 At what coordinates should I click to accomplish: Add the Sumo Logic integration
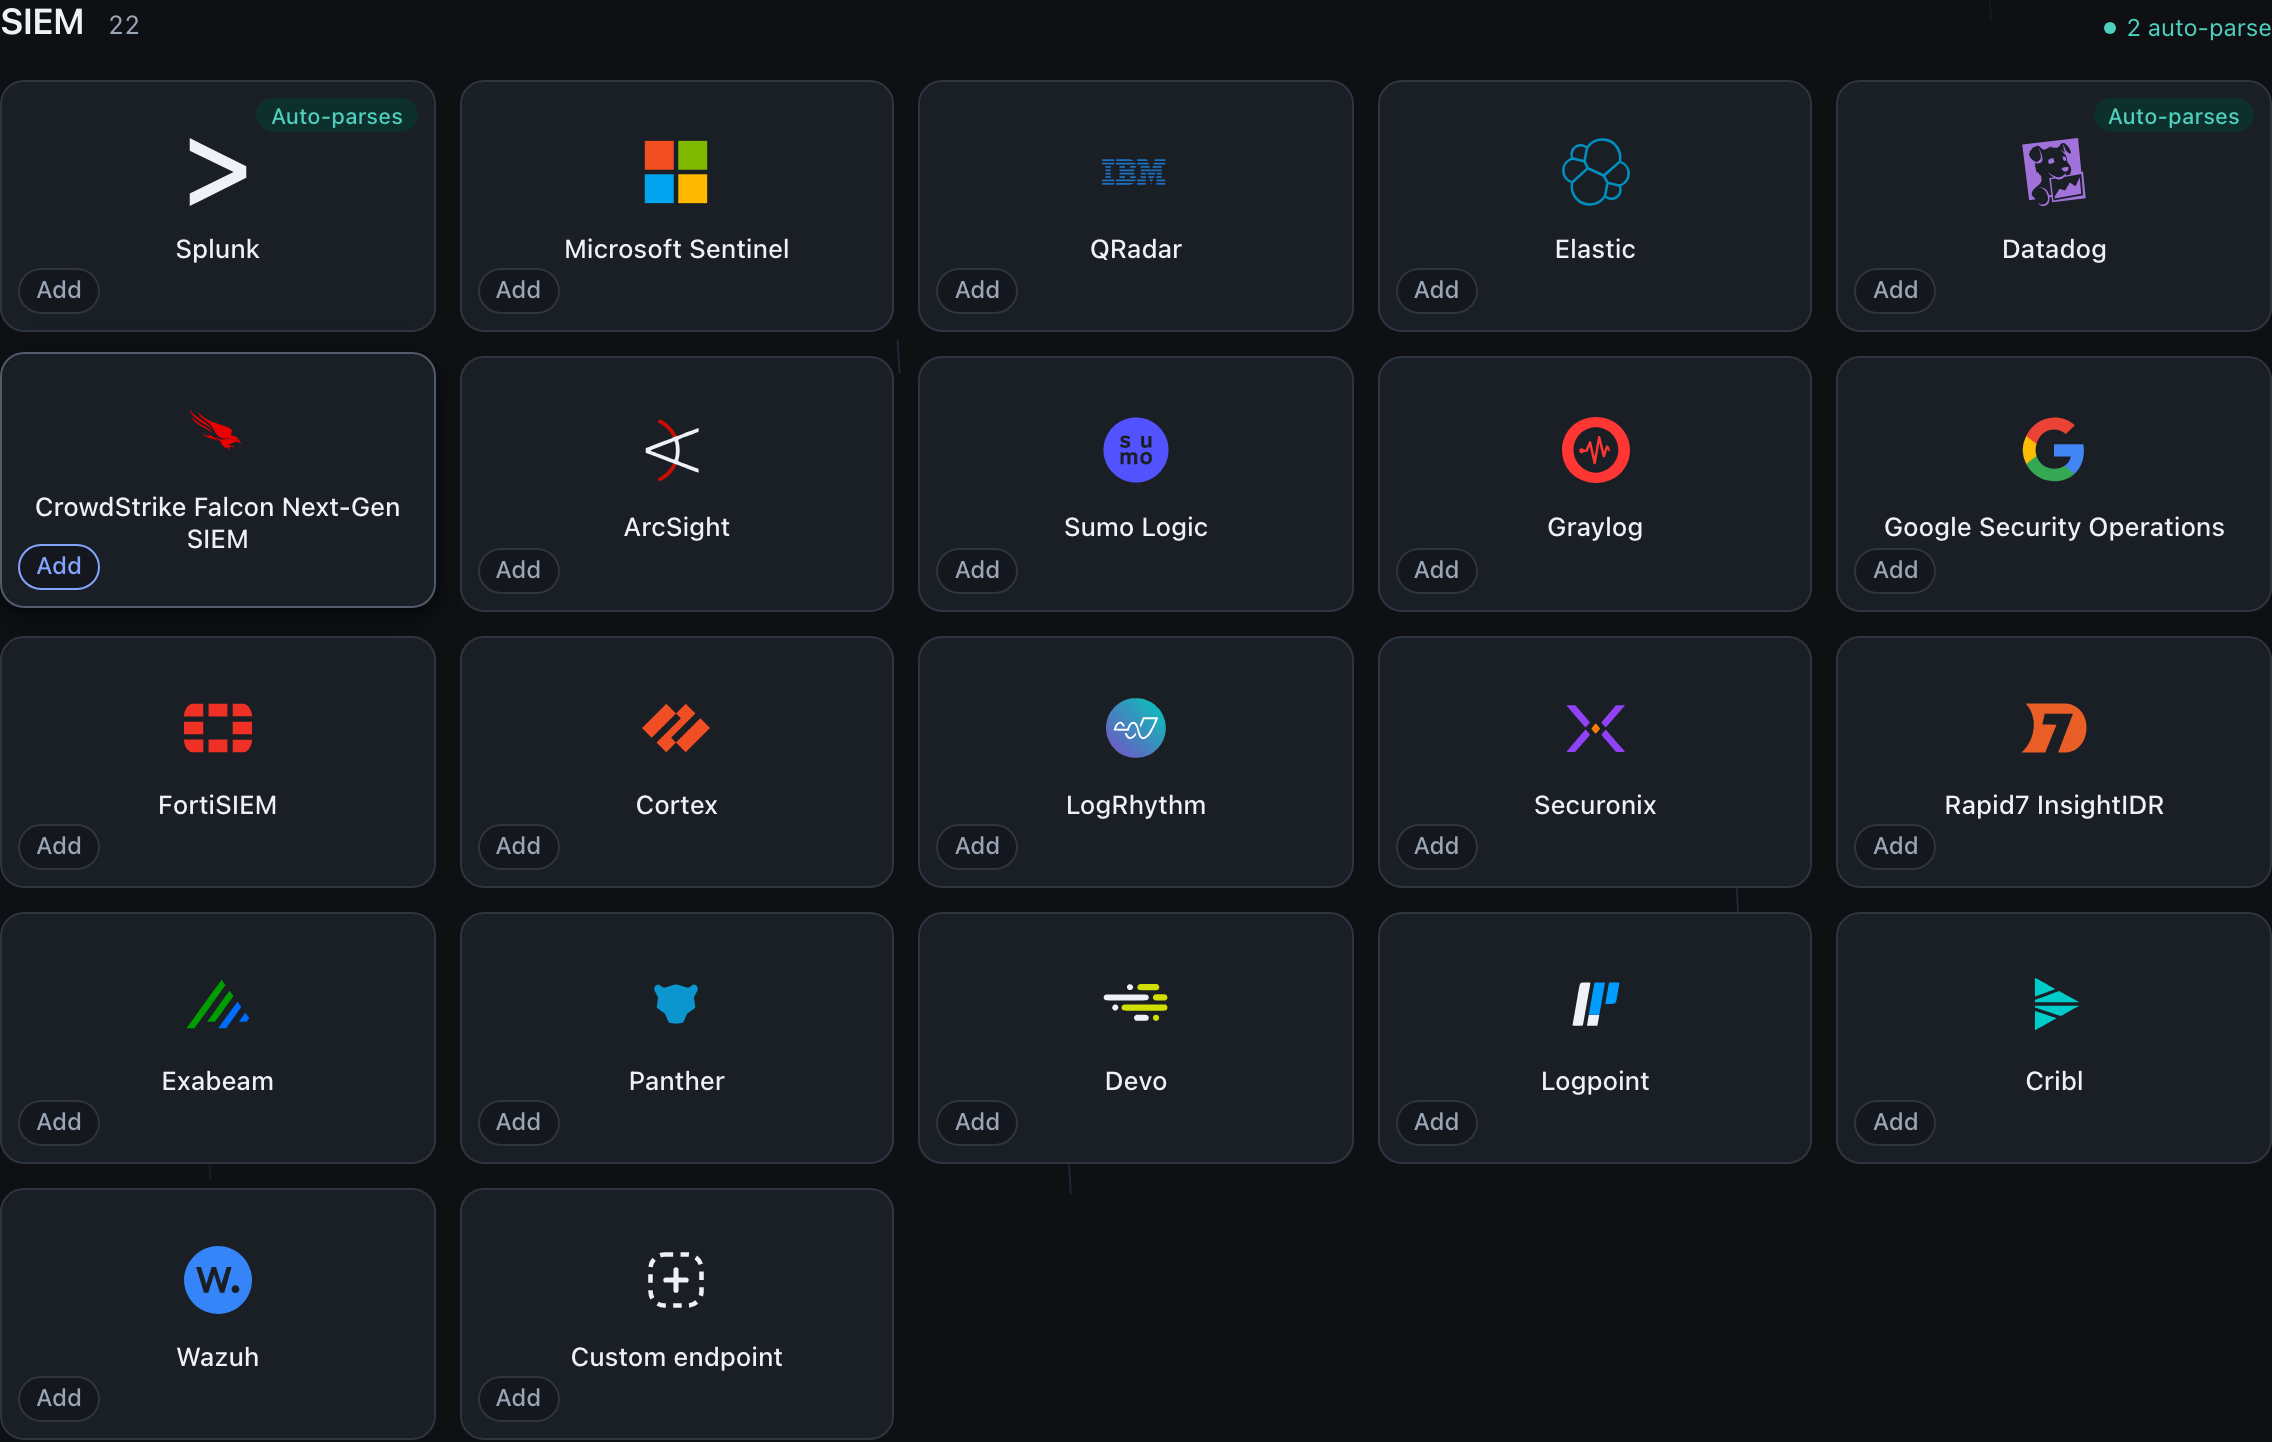(977, 570)
